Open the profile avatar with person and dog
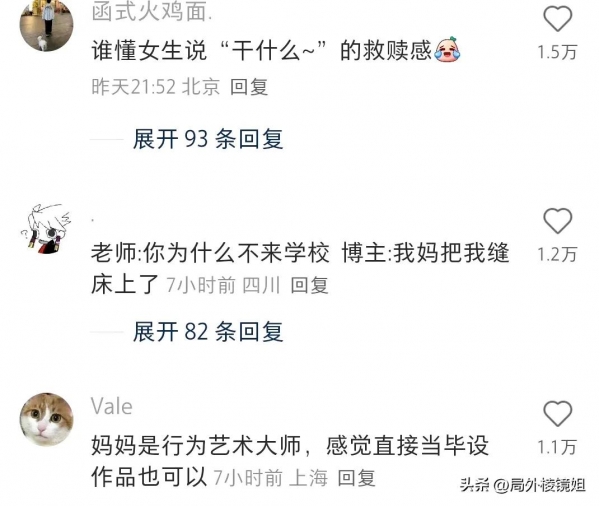 tap(46, 25)
